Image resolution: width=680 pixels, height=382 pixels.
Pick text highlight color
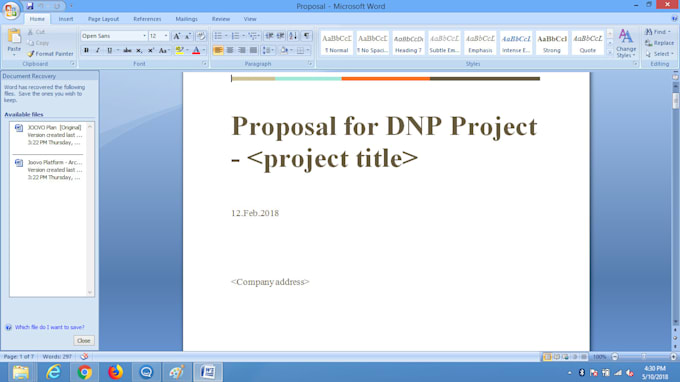(x=180, y=50)
